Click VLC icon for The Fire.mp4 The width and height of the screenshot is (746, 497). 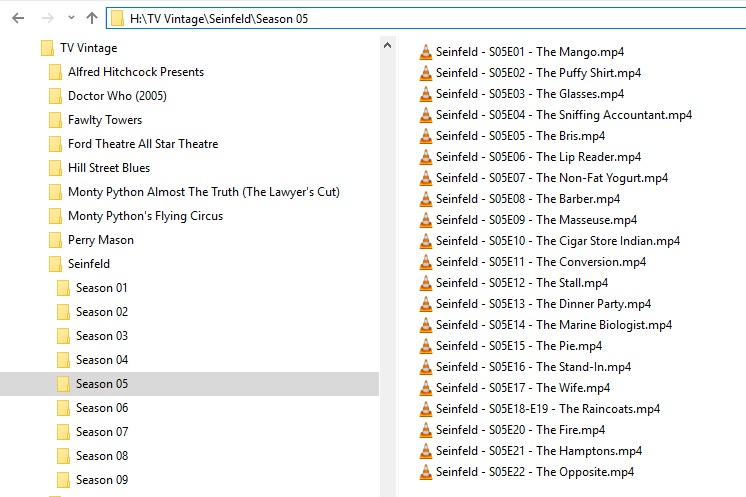pyautogui.click(x=426, y=430)
